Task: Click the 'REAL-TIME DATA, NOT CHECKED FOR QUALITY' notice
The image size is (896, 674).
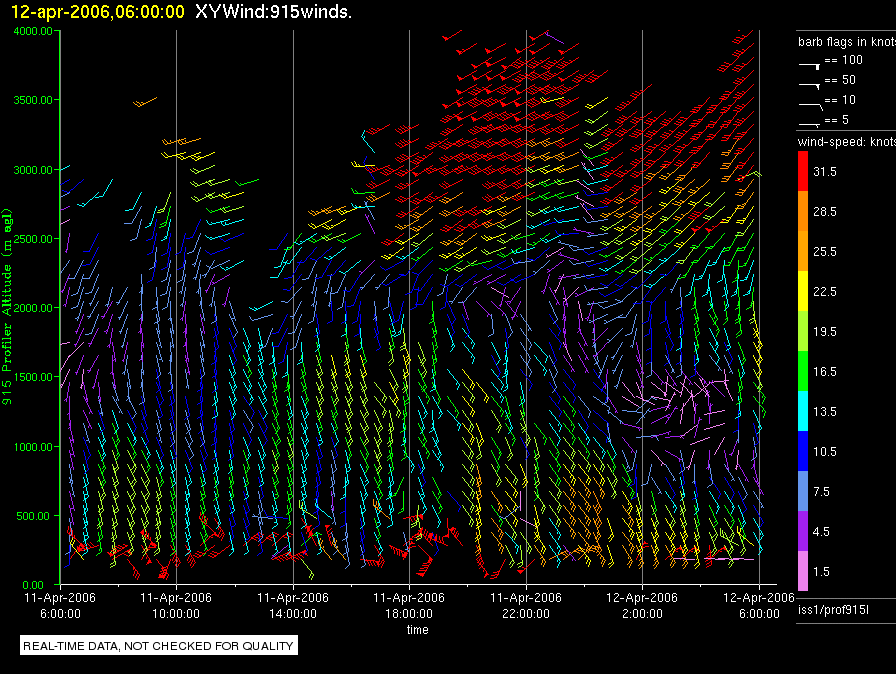Action: coord(158,646)
